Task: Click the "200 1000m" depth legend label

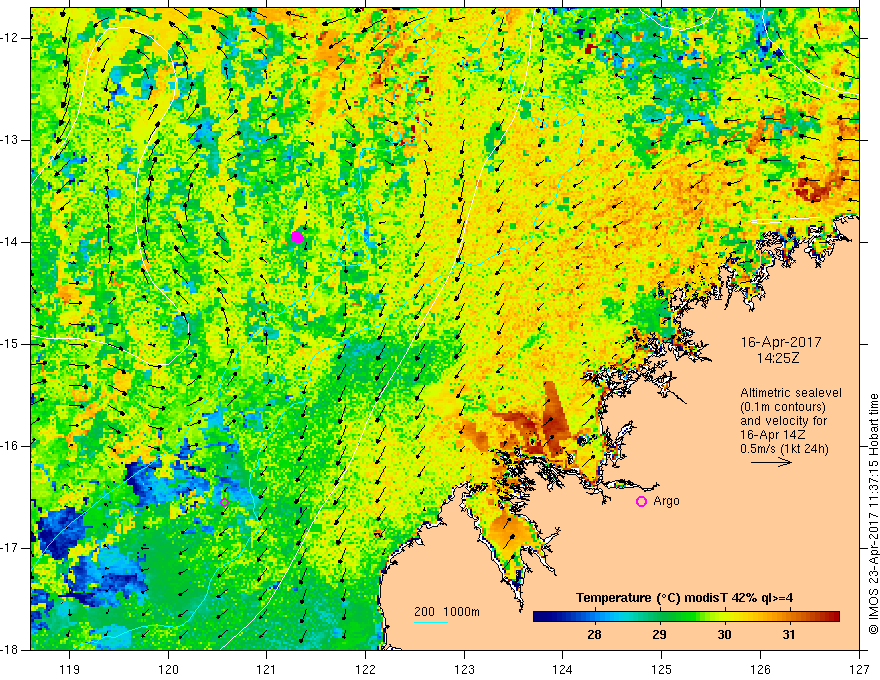Action: coord(447,612)
